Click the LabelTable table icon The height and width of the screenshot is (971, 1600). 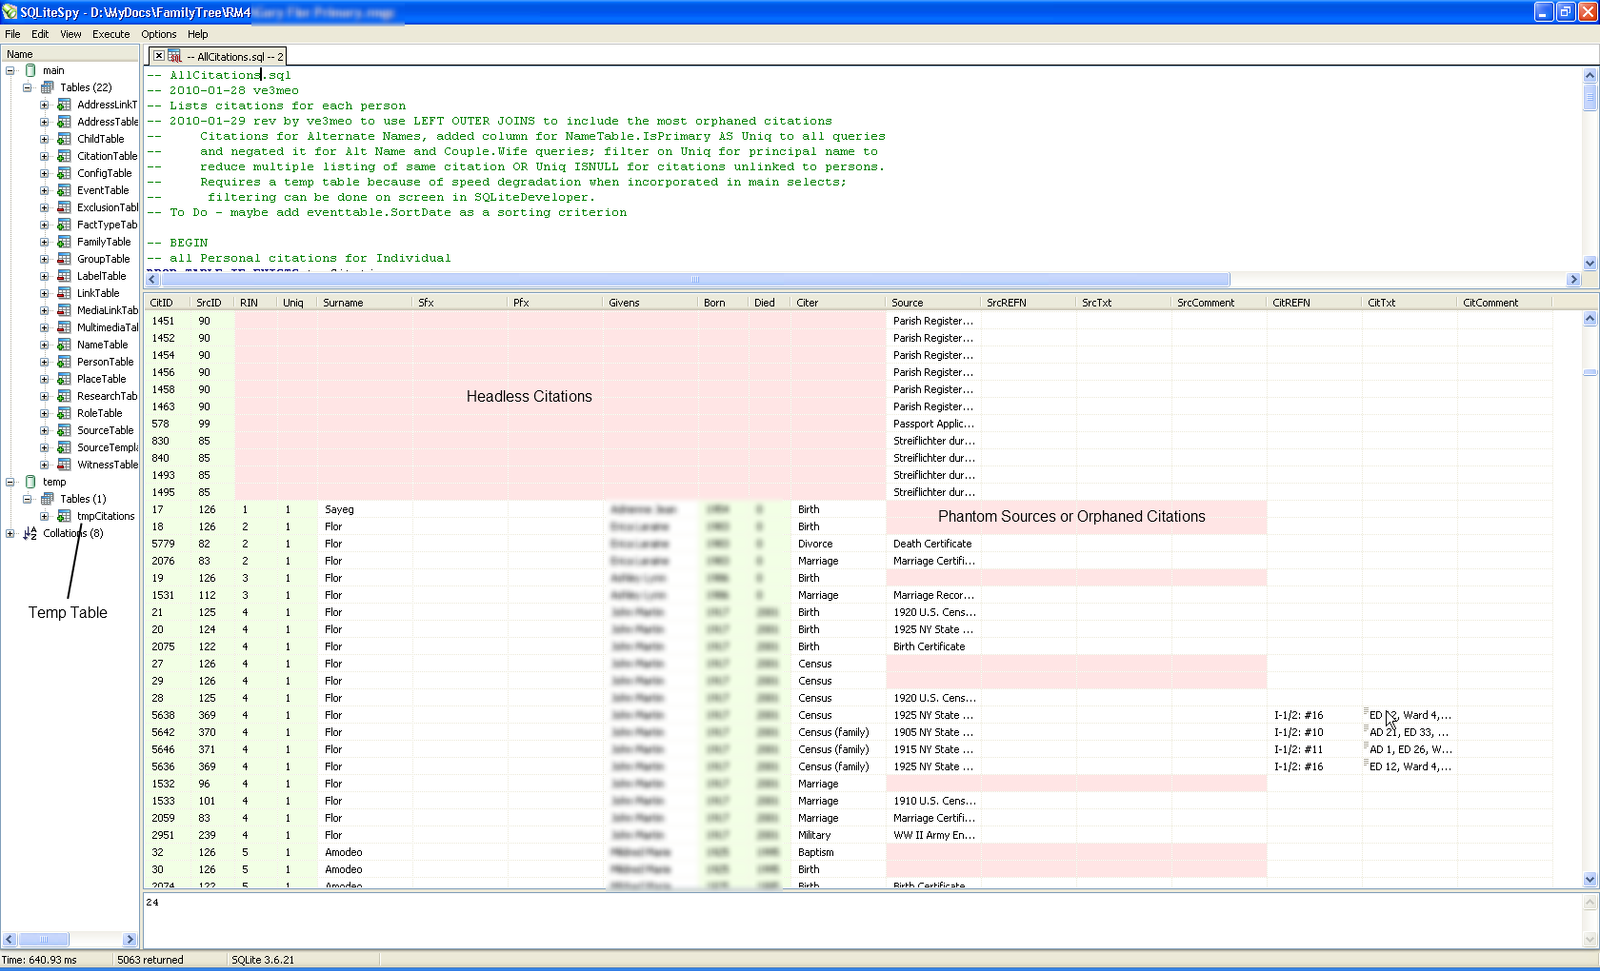point(64,276)
